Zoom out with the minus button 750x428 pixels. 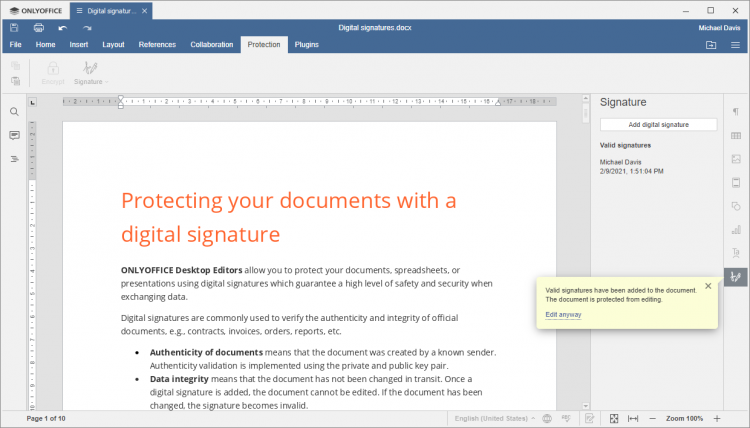652,418
